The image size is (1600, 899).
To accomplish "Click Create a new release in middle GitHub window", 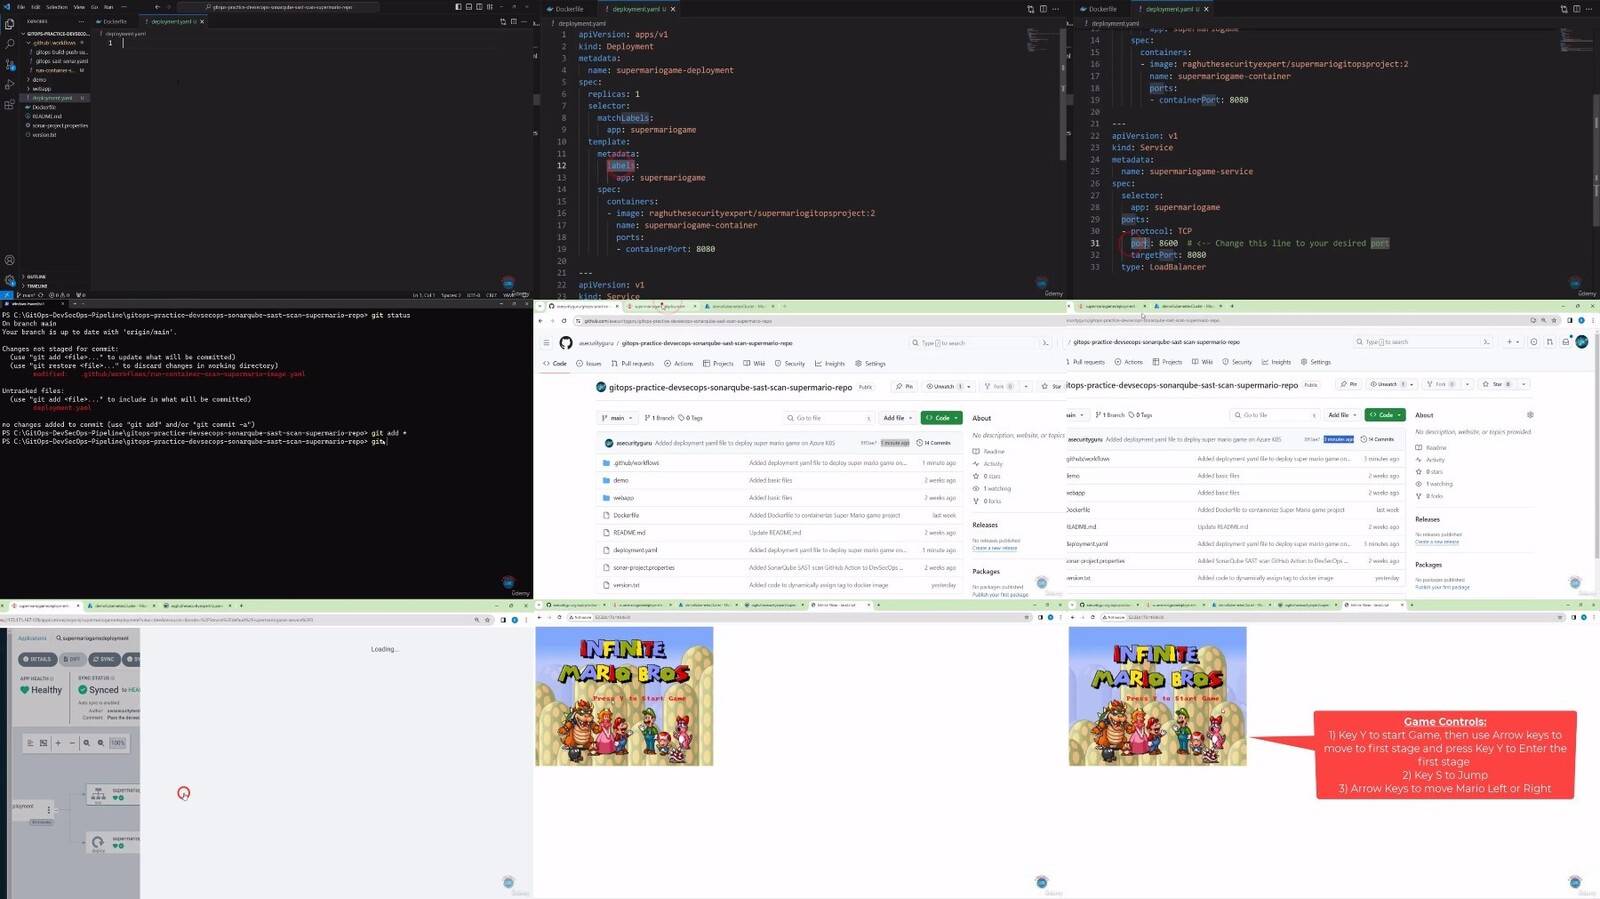I will tap(994, 548).
